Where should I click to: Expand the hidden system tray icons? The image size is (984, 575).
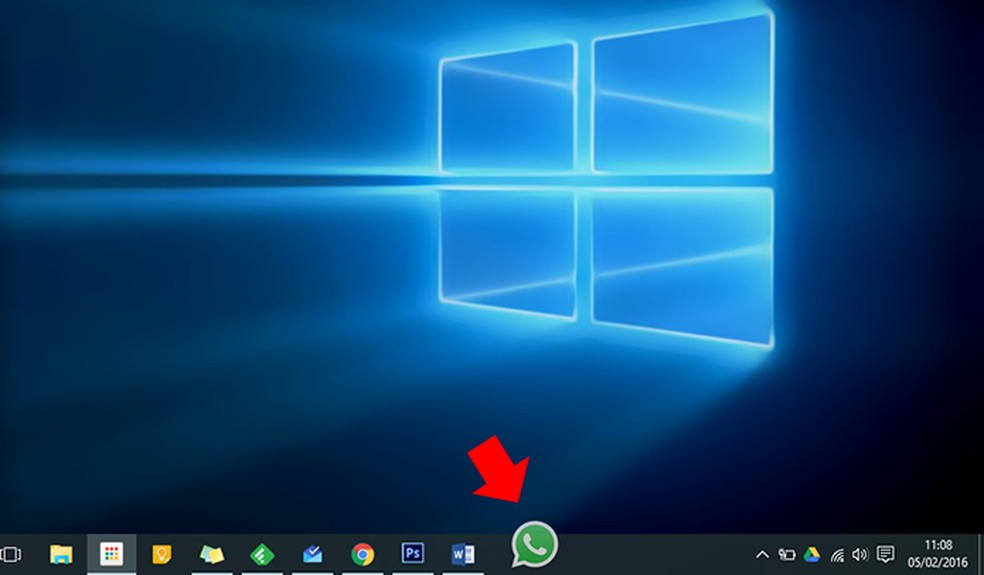coord(762,555)
